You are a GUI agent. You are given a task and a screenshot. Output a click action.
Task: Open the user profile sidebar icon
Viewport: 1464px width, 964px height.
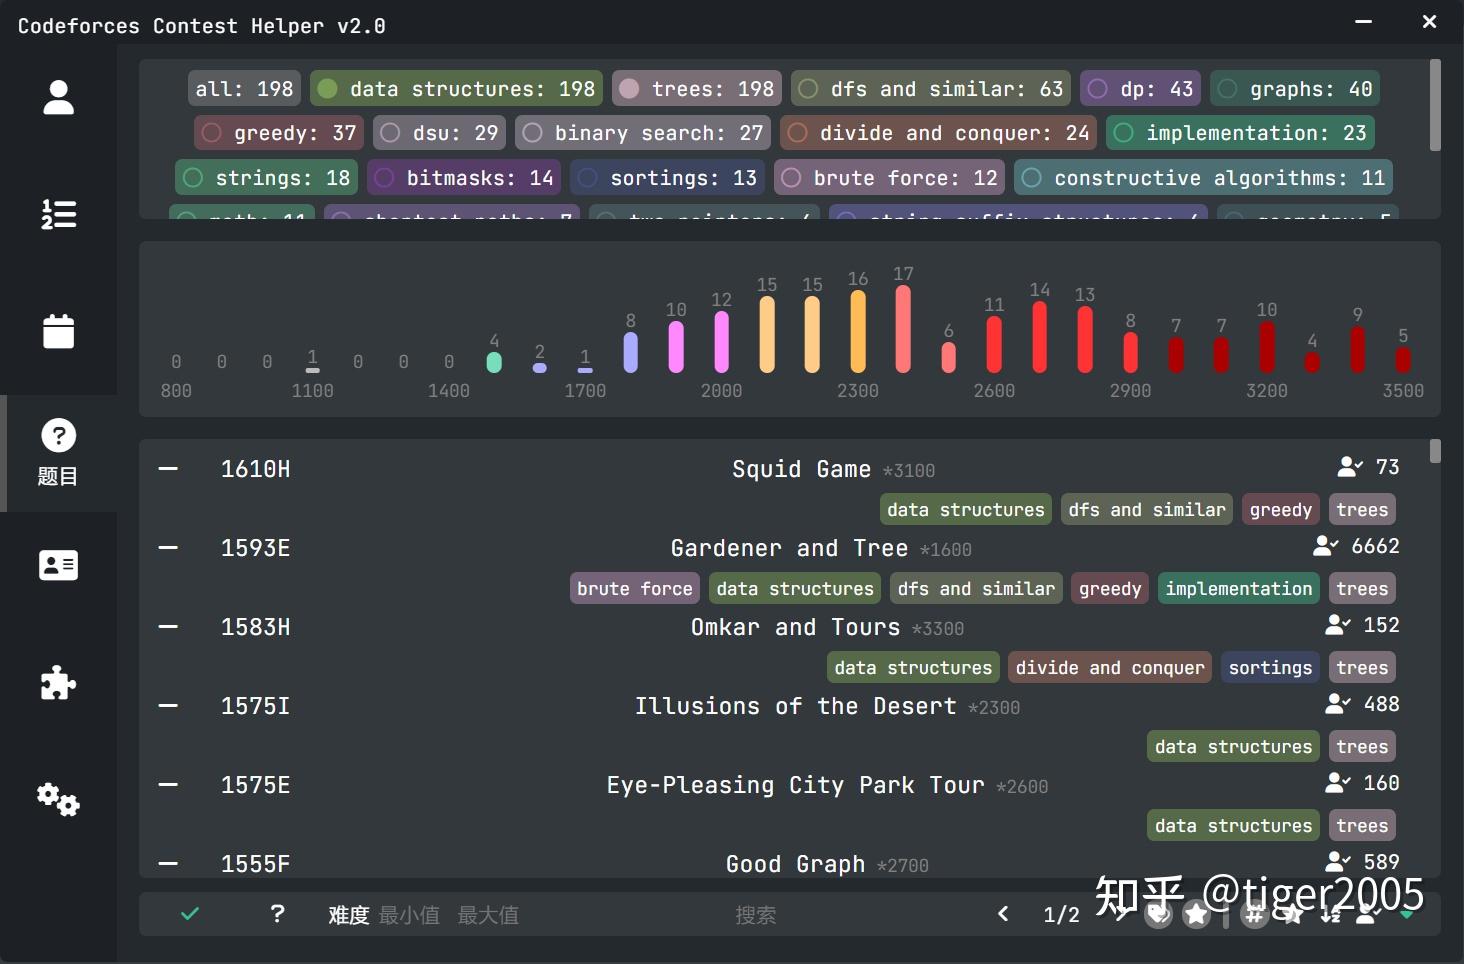58,96
